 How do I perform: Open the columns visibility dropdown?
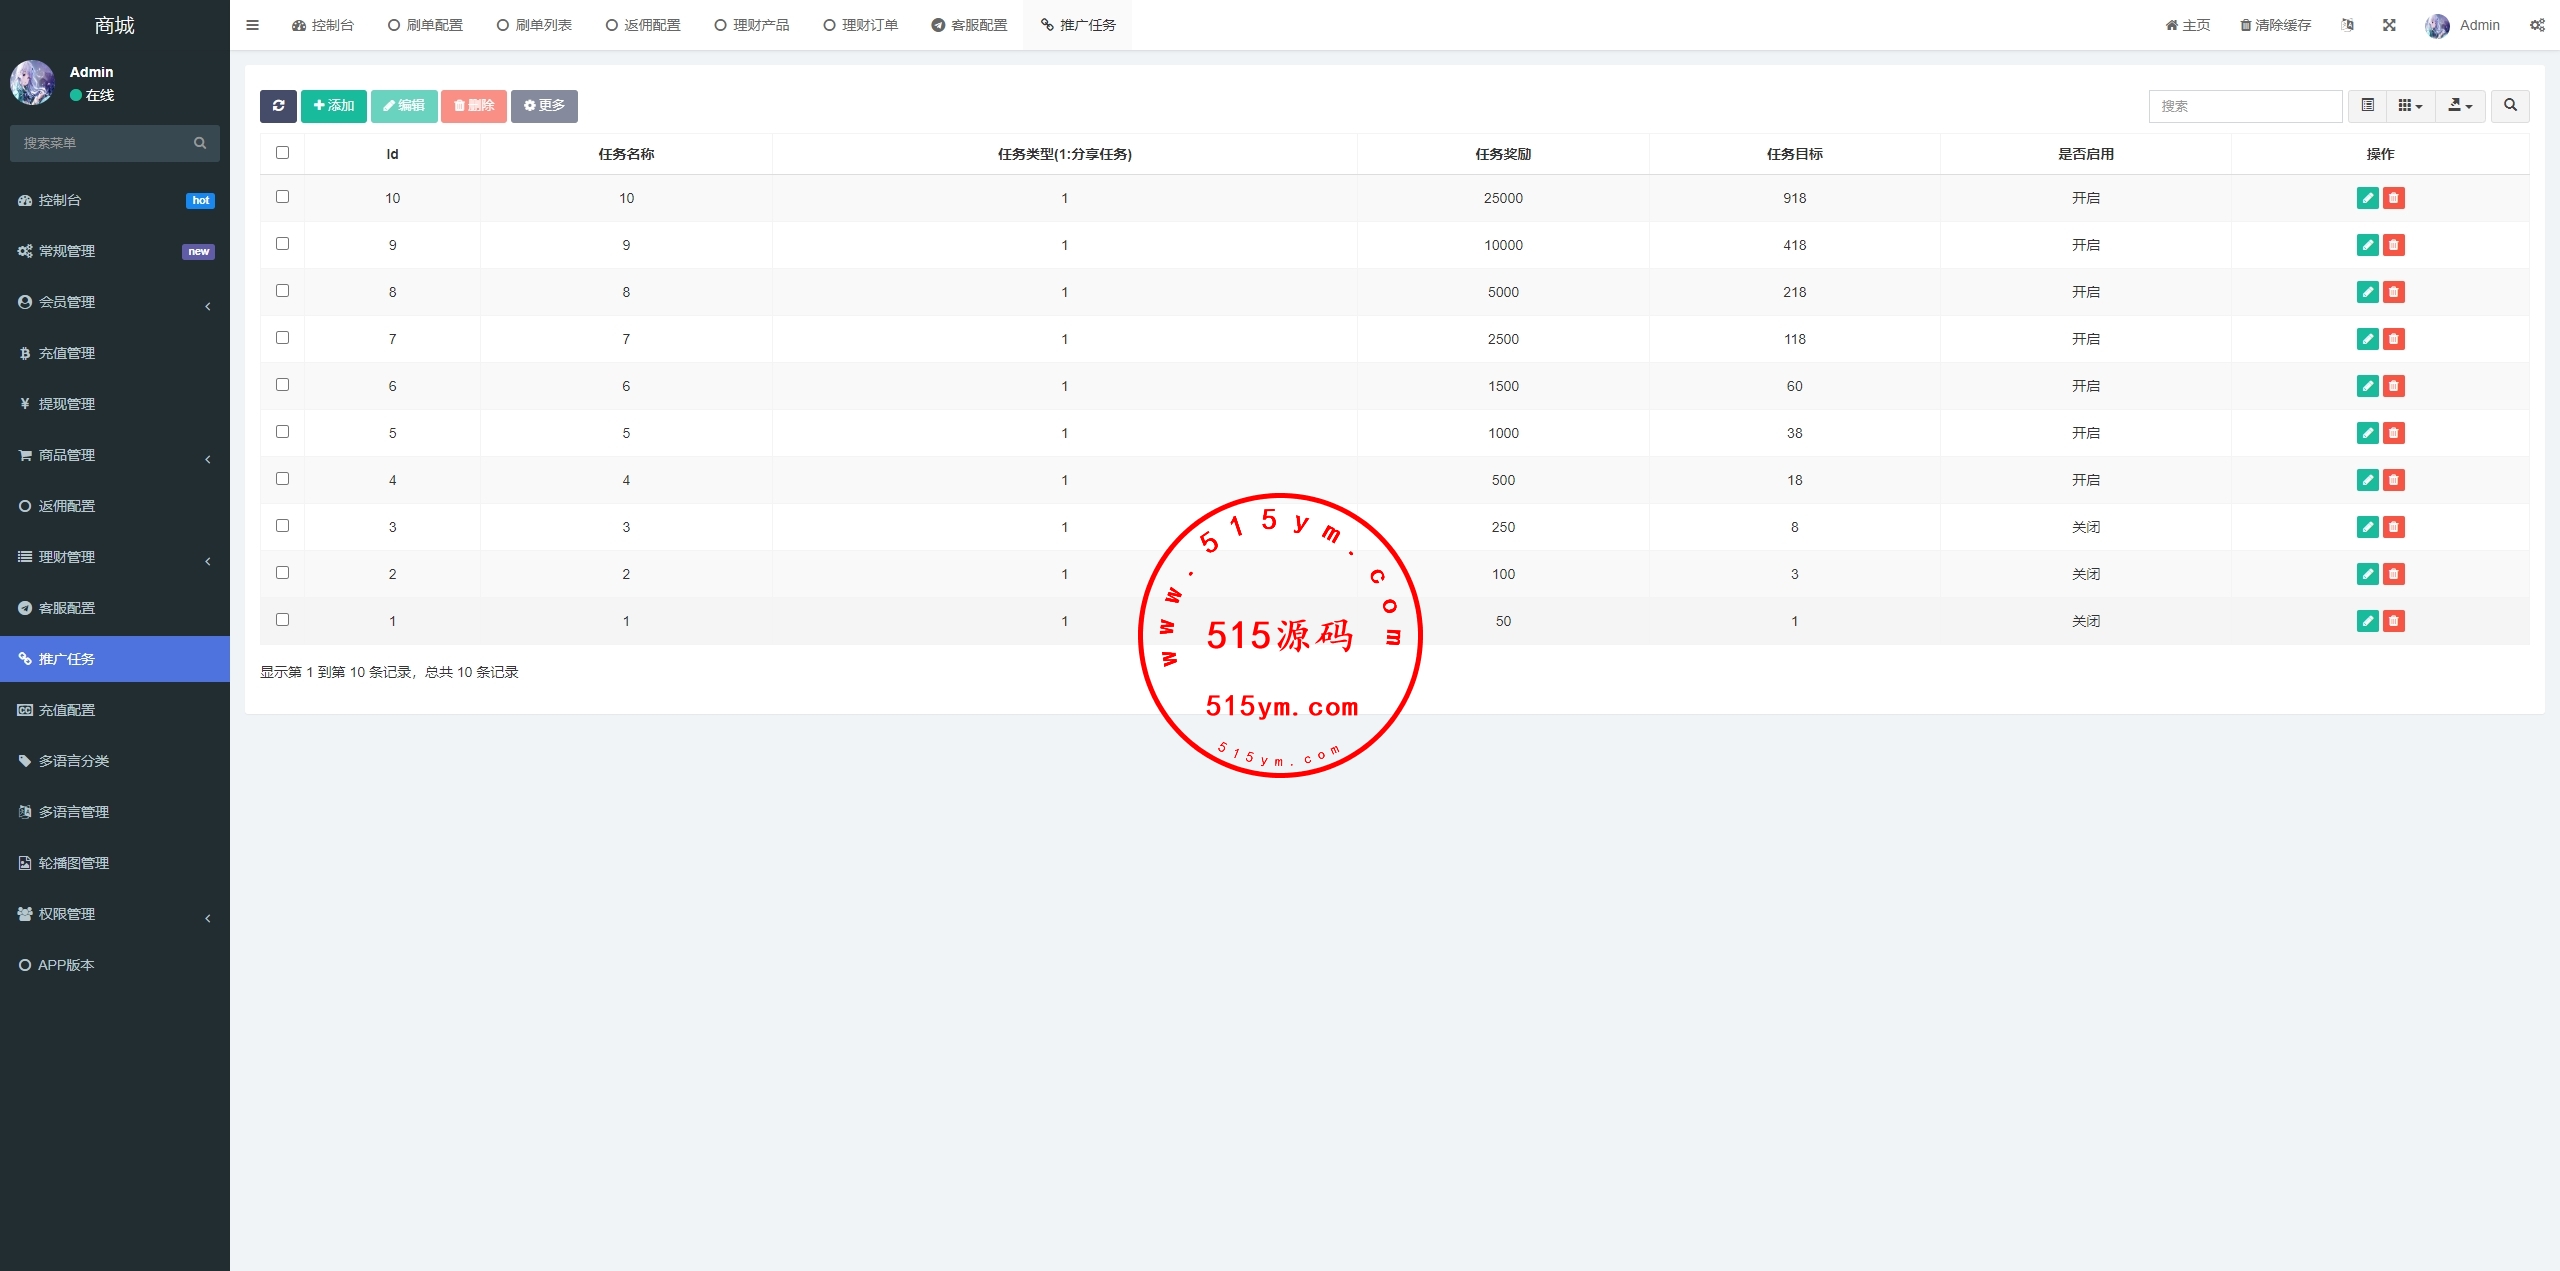point(2410,106)
